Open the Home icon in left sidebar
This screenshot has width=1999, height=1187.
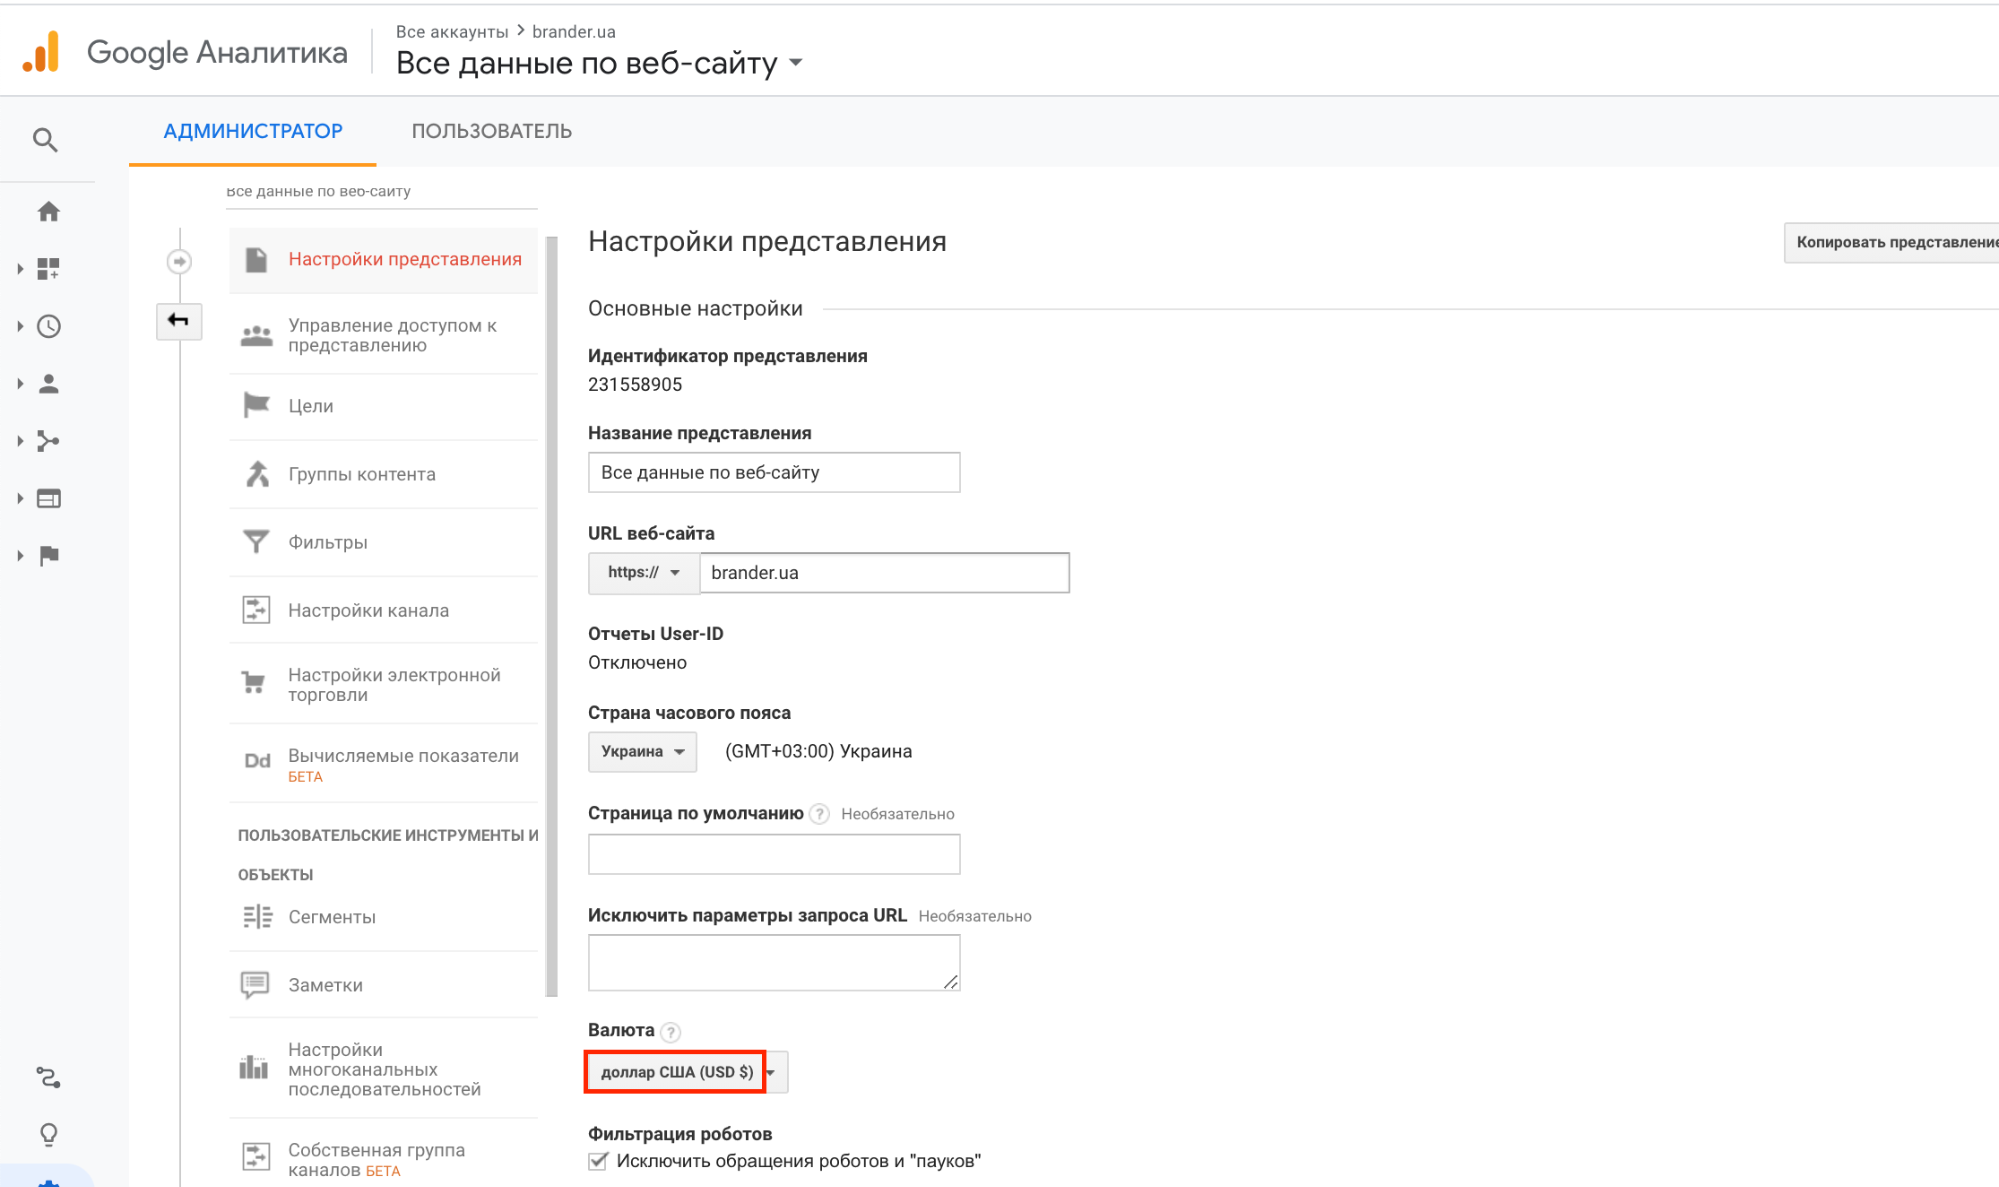48,212
